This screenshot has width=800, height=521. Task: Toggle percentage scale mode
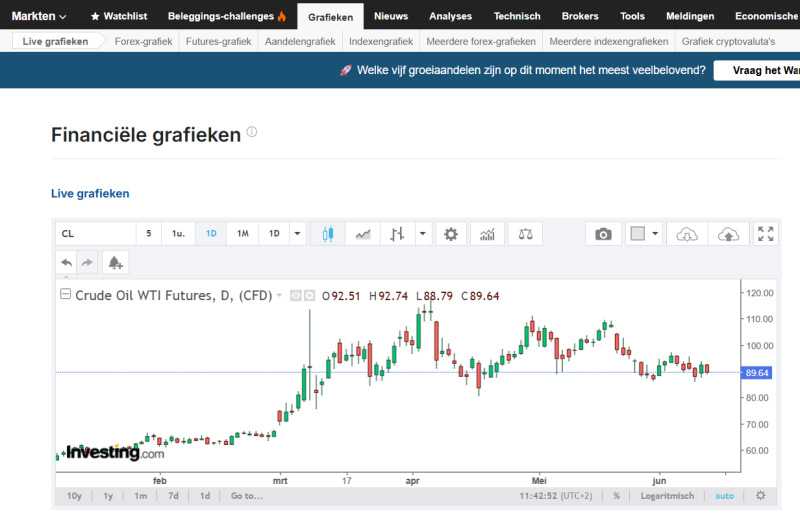pyautogui.click(x=616, y=496)
